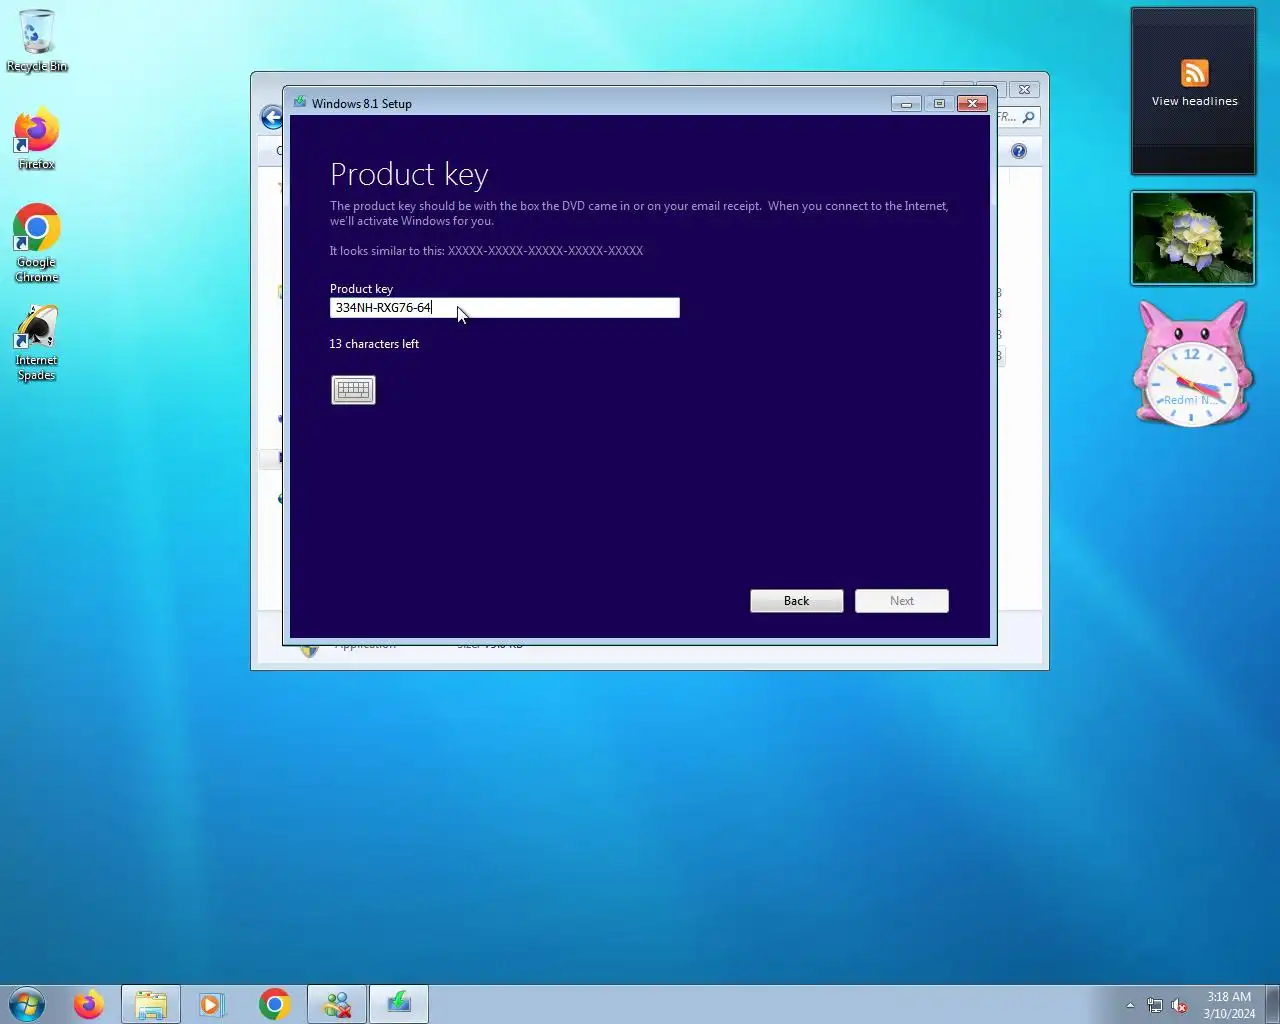Launch Firefox from the desktop shortcut
The height and width of the screenshot is (1024, 1280).
point(37,139)
